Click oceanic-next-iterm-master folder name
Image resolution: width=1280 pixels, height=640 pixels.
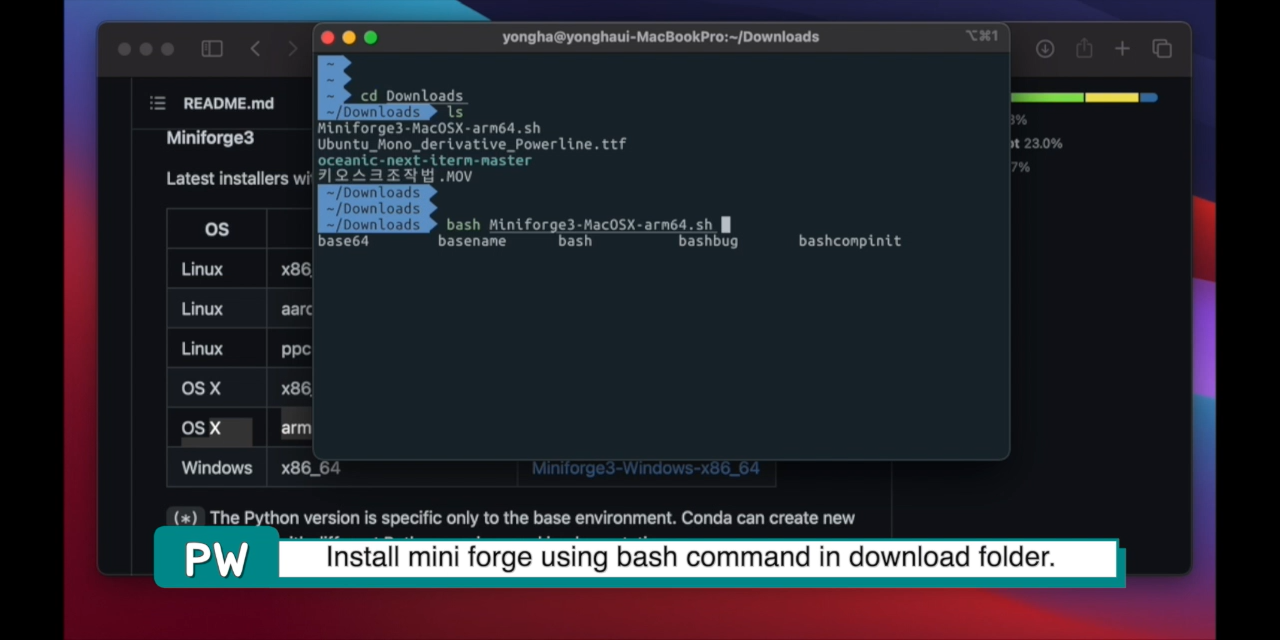click(x=425, y=160)
